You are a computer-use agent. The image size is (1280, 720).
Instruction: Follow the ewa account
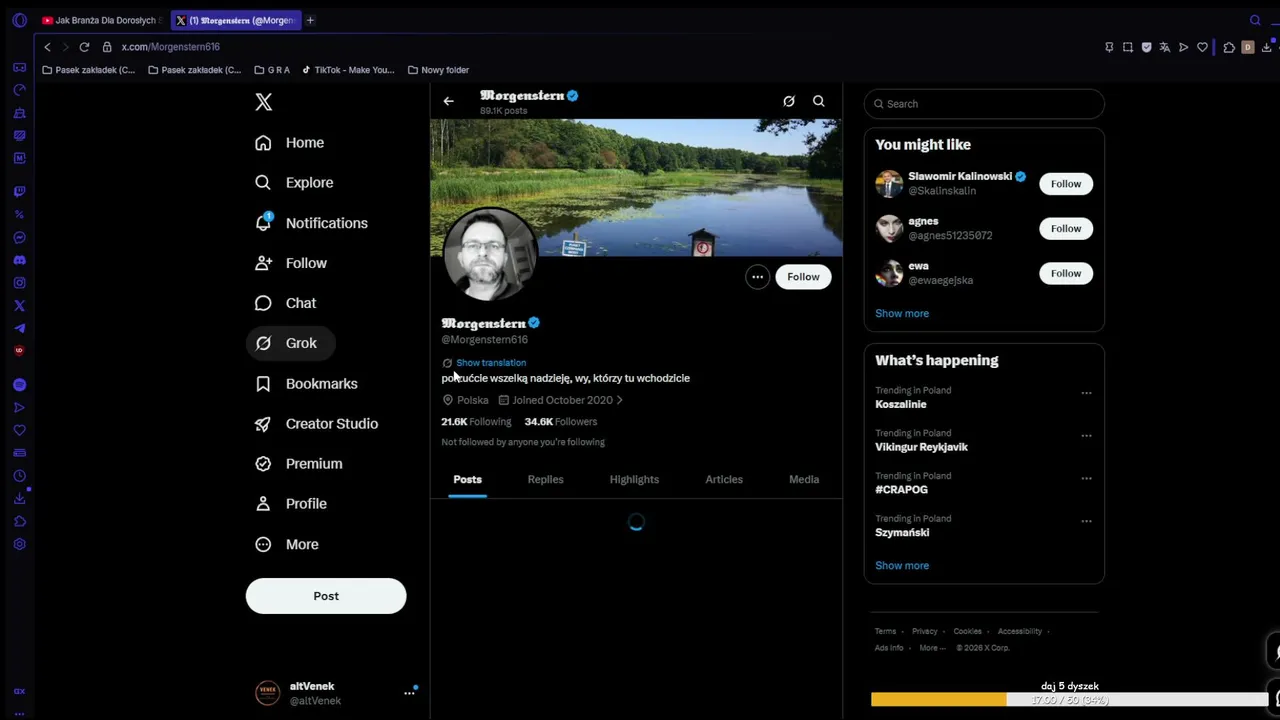(1066, 274)
